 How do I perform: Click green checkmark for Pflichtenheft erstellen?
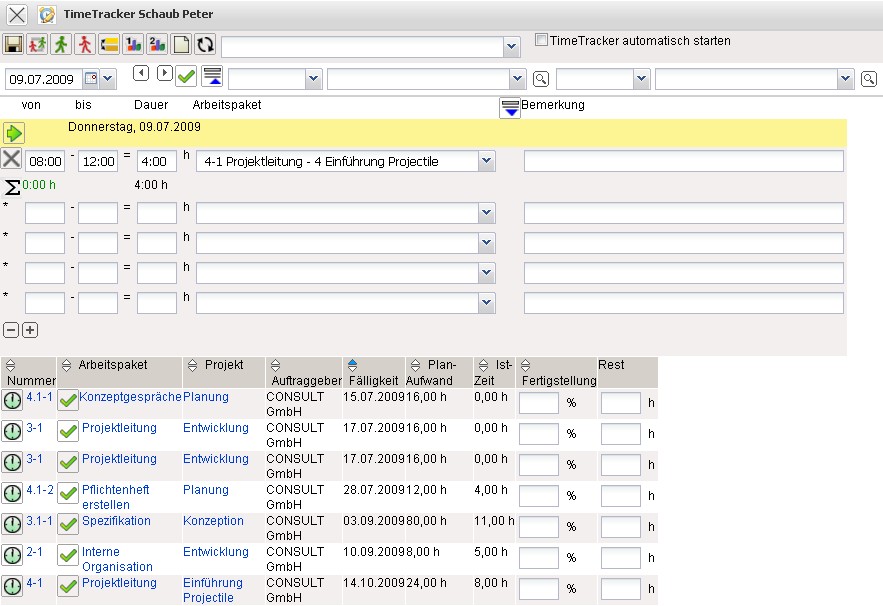tap(68, 494)
